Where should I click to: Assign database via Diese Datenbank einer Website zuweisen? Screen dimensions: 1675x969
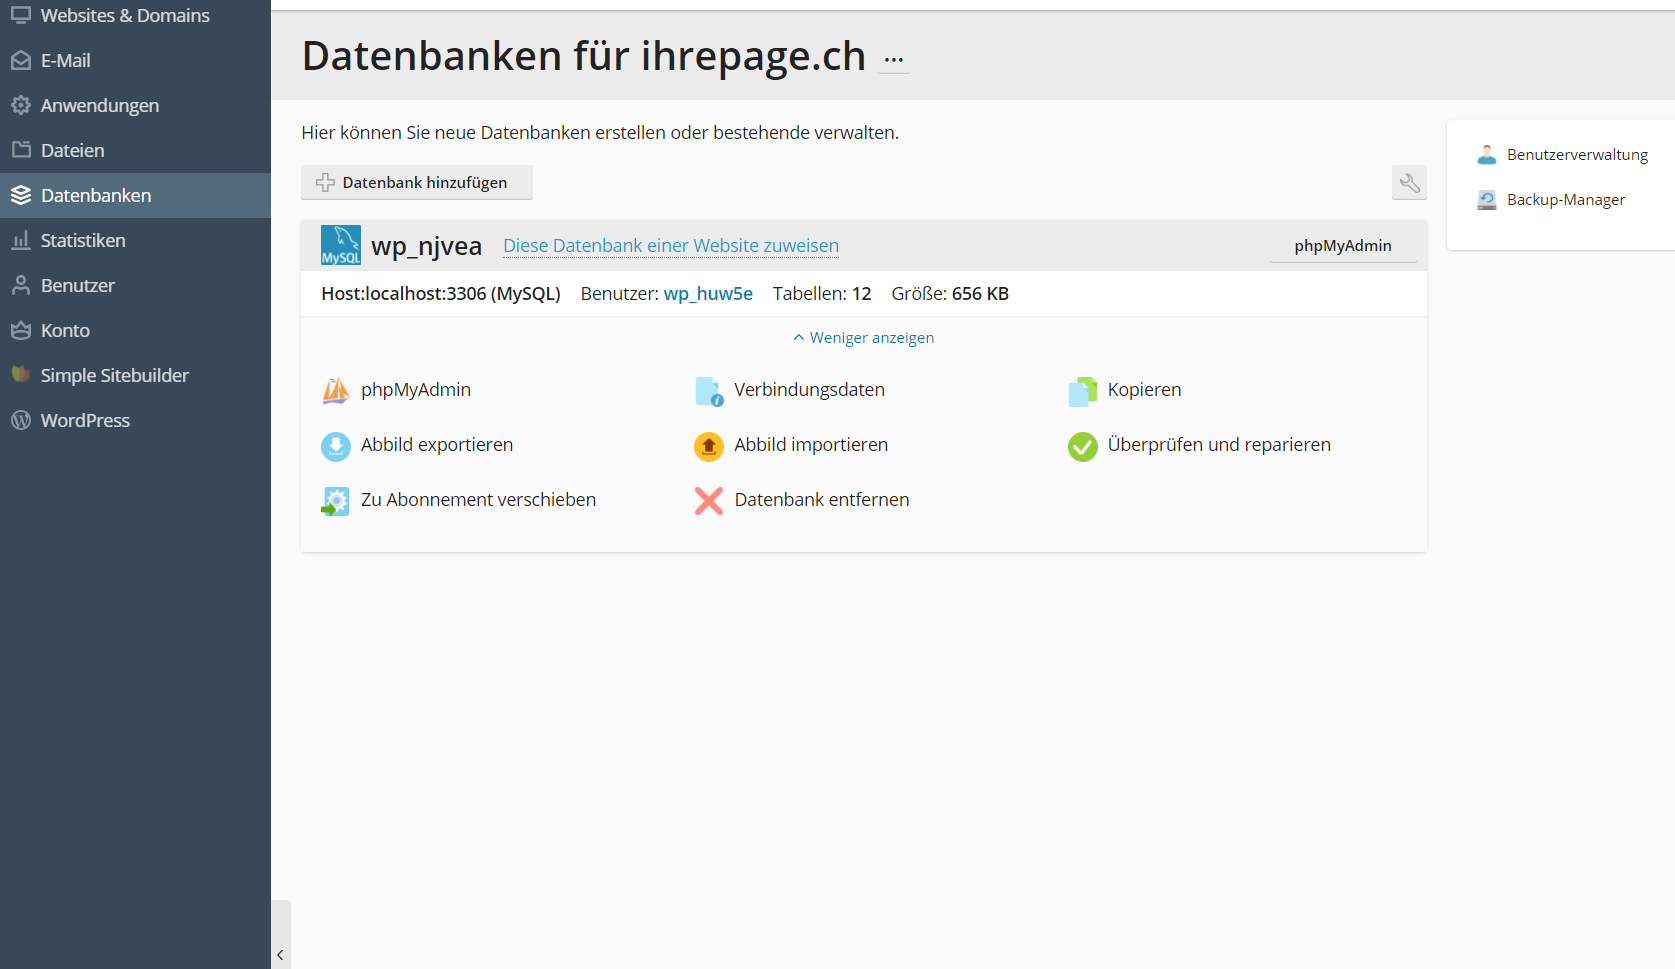pyautogui.click(x=670, y=245)
